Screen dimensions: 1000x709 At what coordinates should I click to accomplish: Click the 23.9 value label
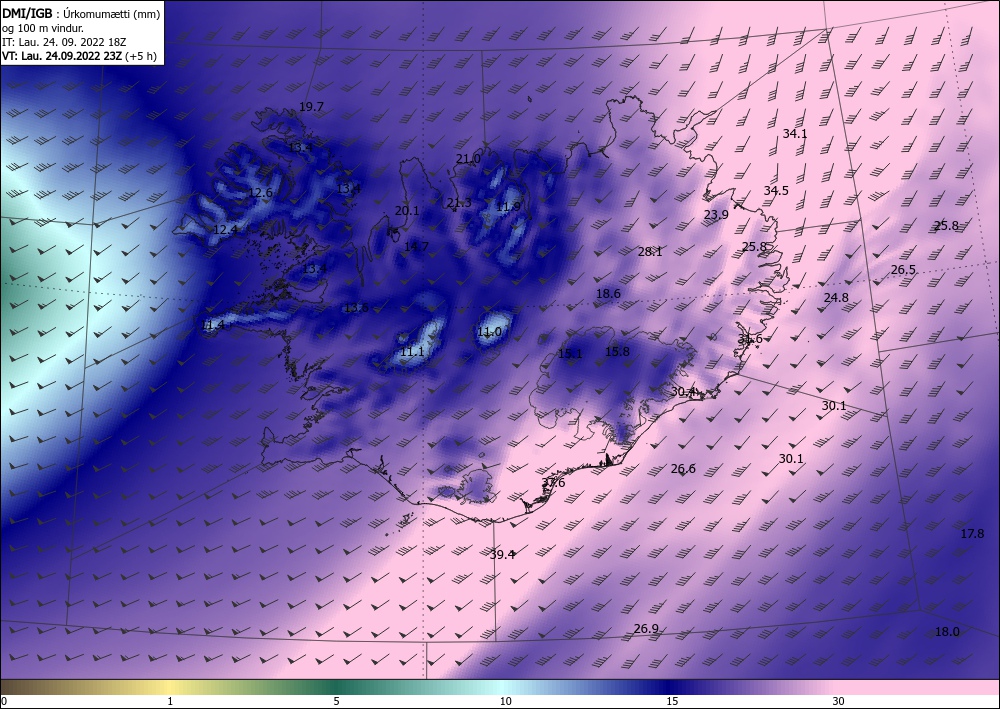(x=716, y=215)
